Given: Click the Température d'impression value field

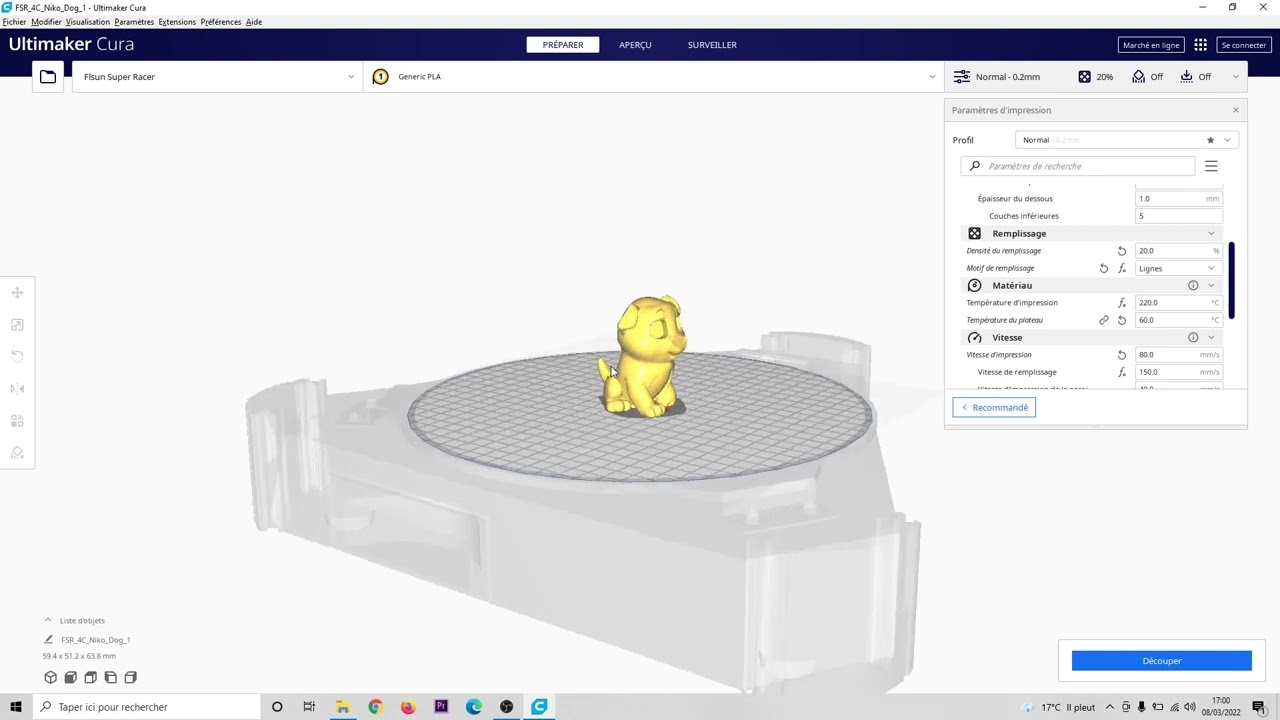Looking at the screenshot, I should 1178,303.
